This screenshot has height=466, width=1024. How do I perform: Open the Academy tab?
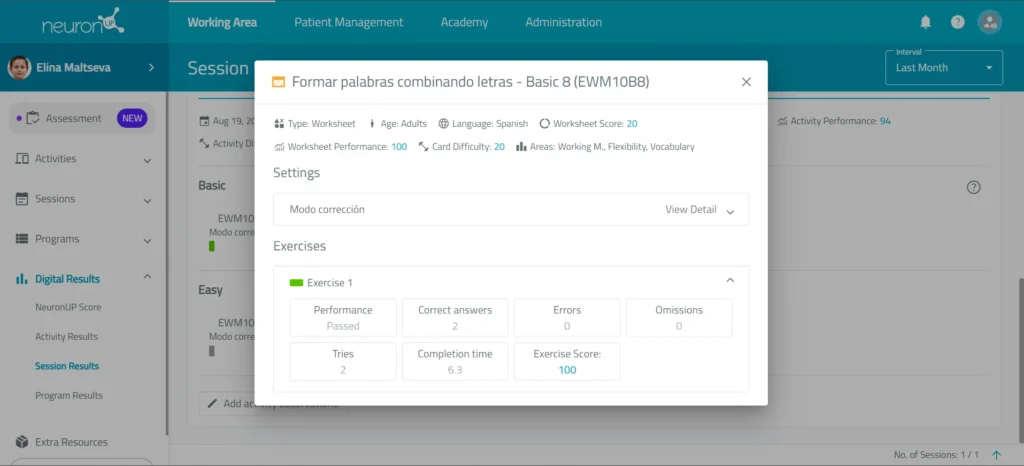click(464, 22)
